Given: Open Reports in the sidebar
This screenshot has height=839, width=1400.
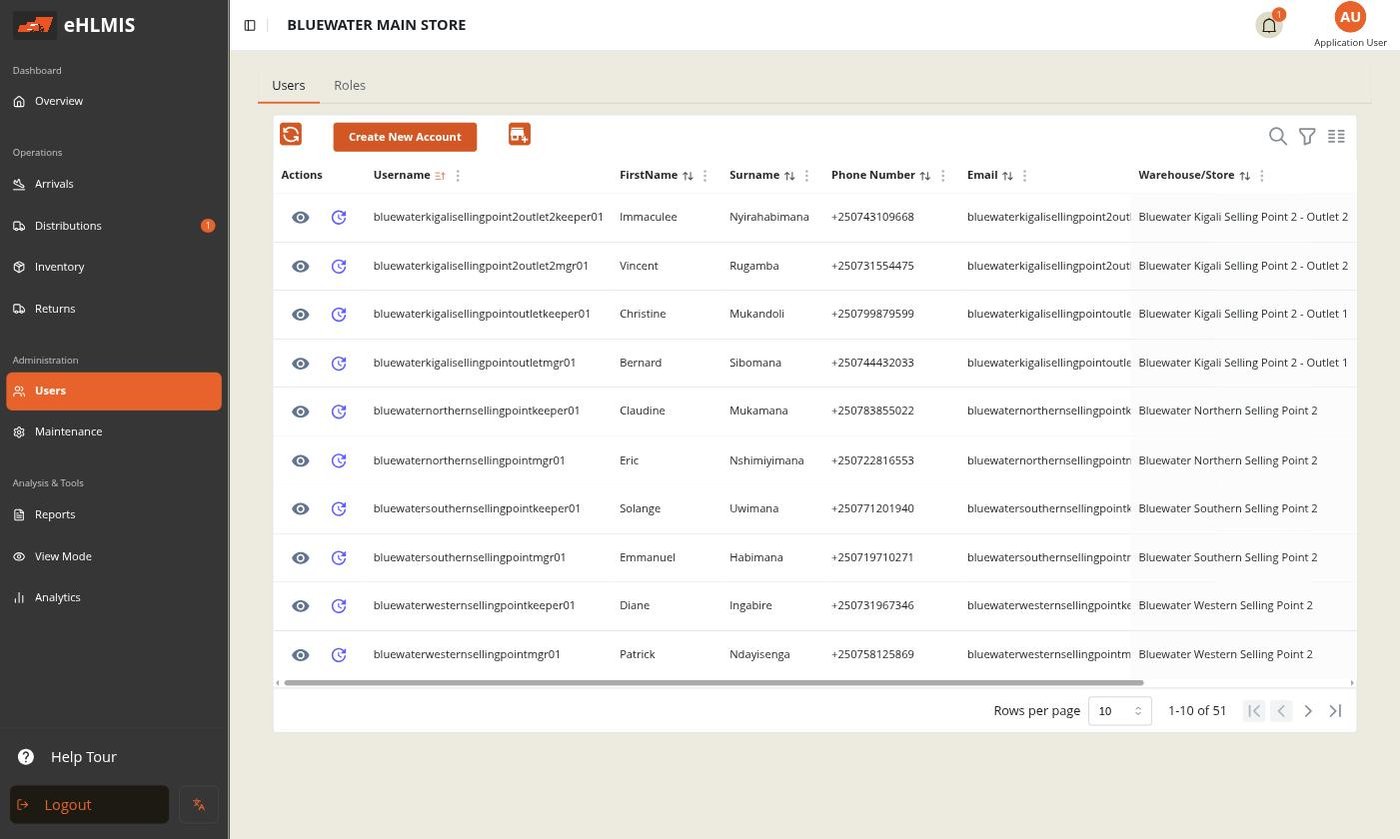Looking at the screenshot, I should point(114,515).
